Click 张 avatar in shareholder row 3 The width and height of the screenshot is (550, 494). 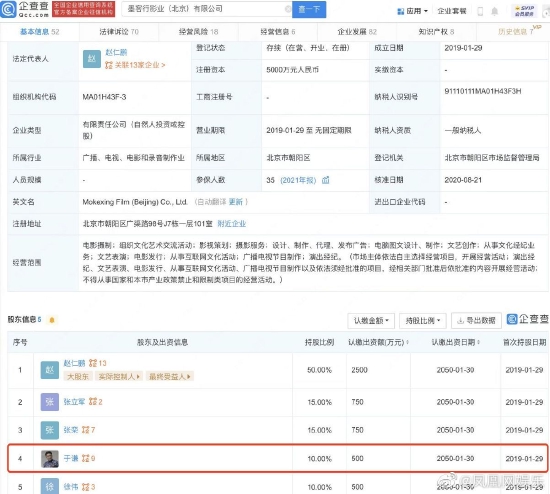(x=50, y=430)
